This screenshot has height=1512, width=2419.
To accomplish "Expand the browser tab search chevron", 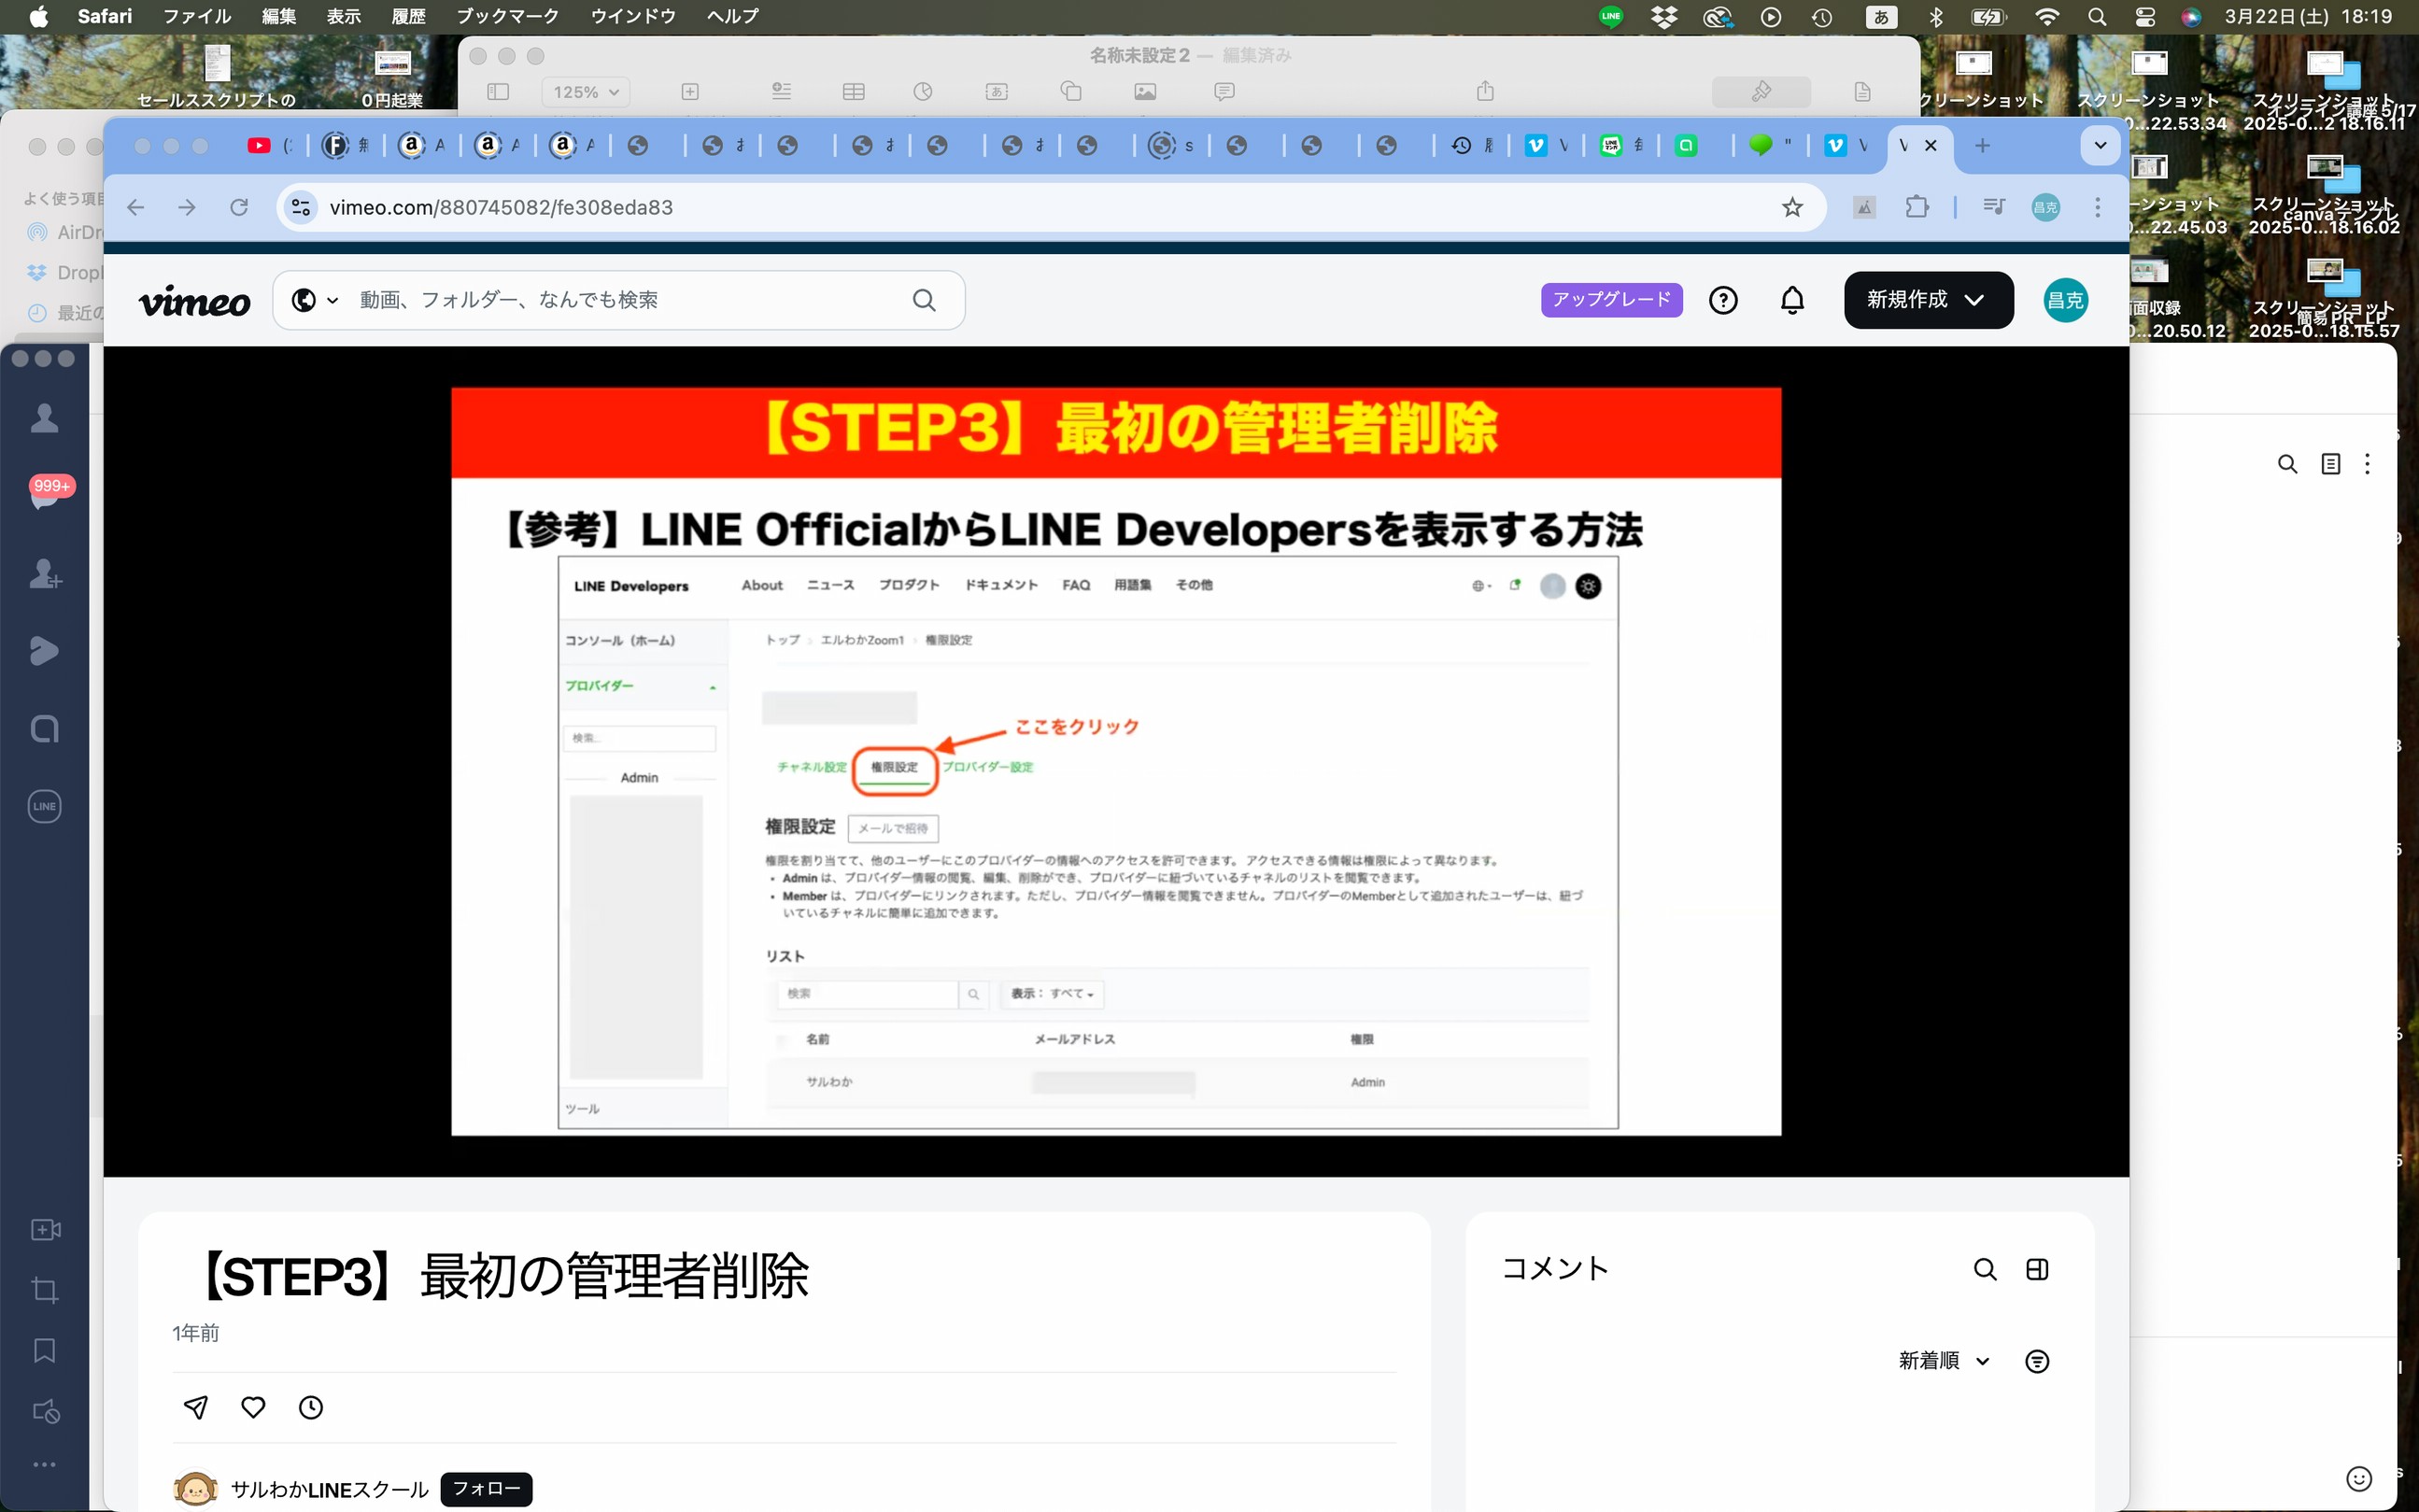I will (2100, 146).
